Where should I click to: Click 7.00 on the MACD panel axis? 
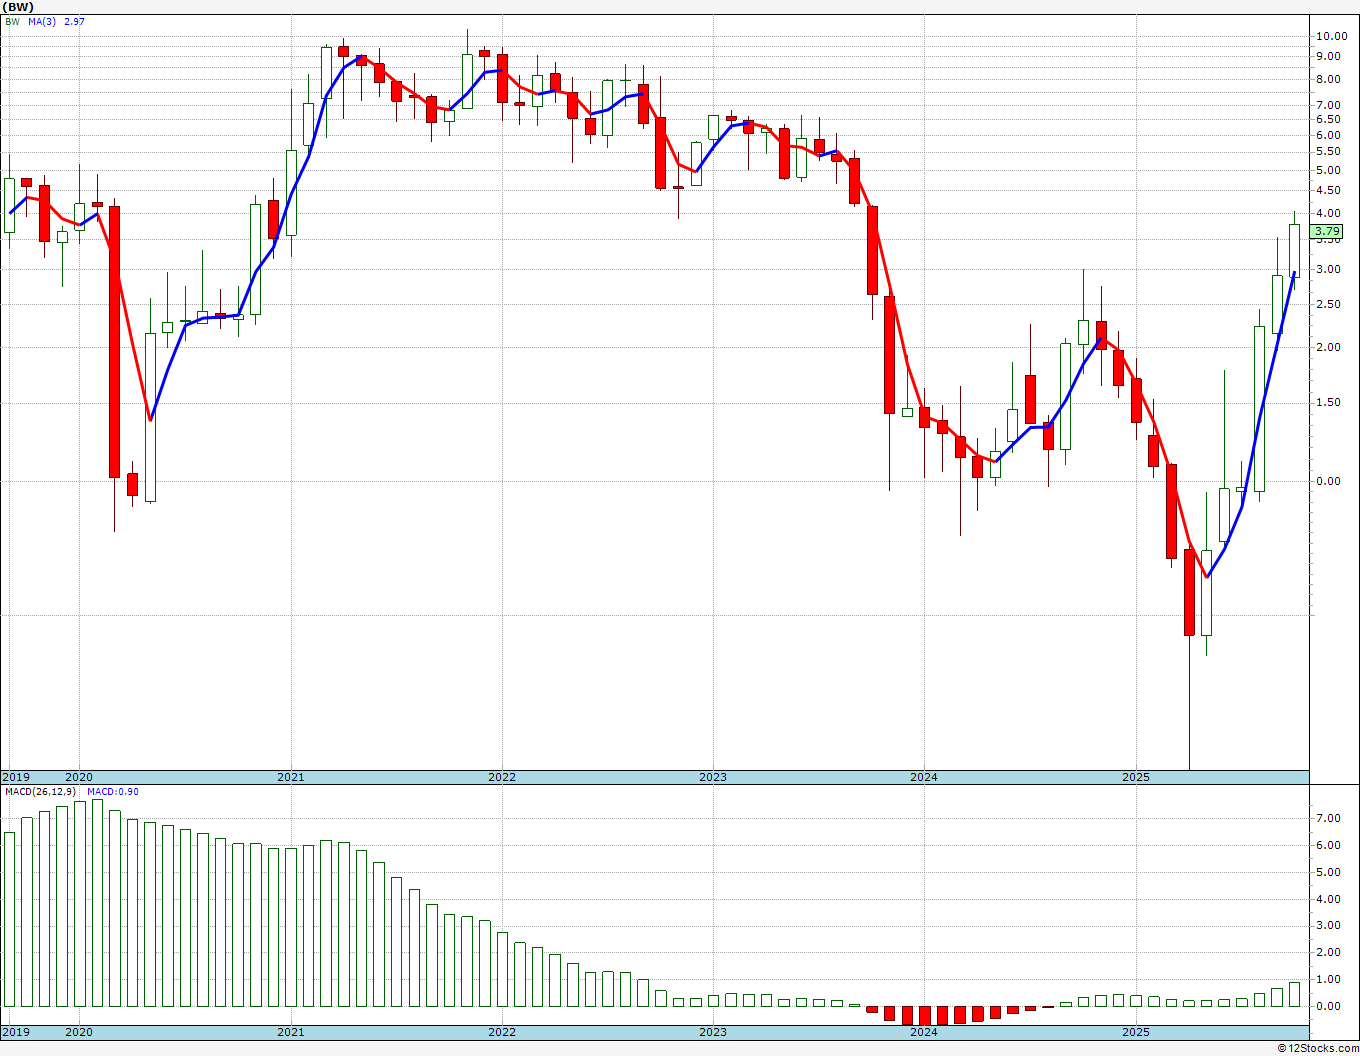1328,818
